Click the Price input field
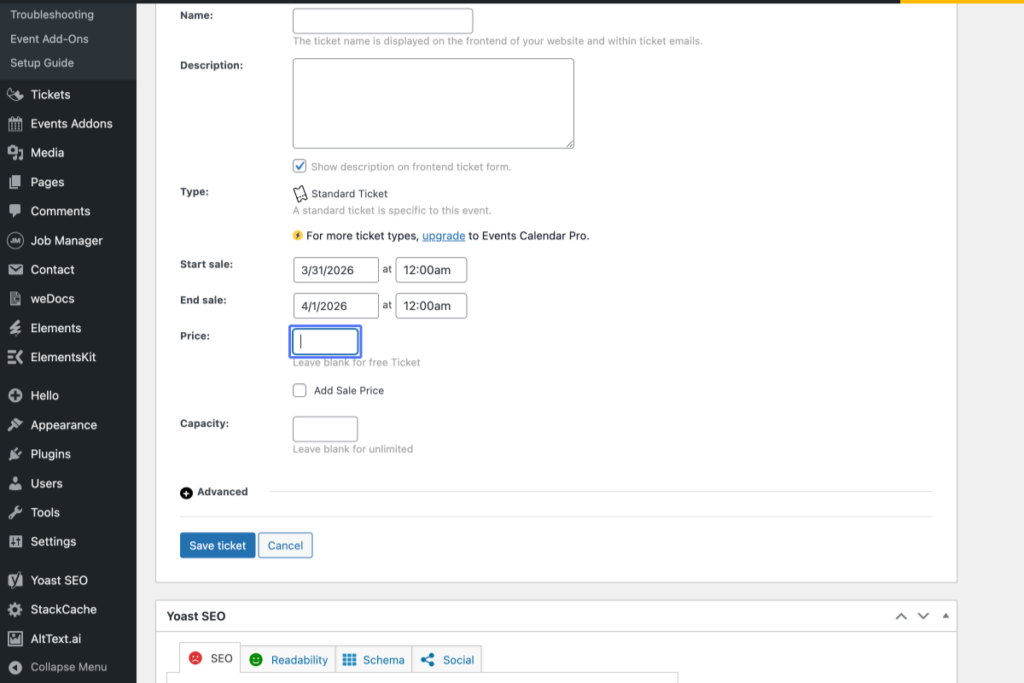 tap(325, 342)
